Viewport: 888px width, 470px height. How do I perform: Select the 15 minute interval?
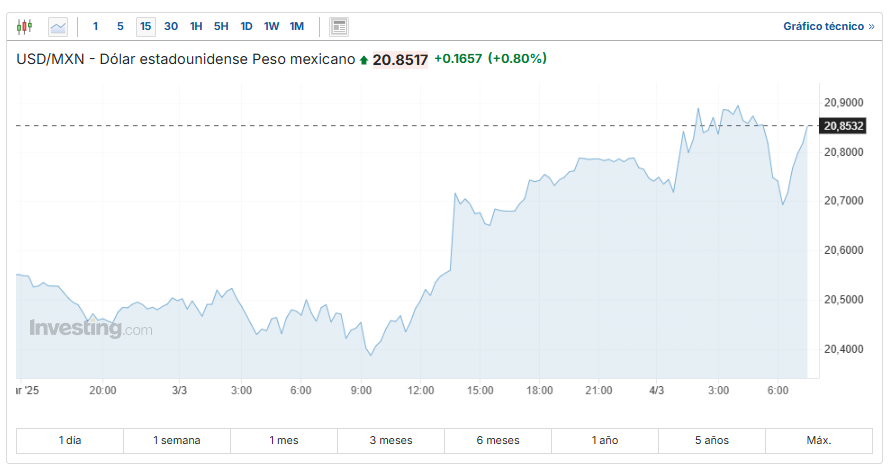click(146, 27)
